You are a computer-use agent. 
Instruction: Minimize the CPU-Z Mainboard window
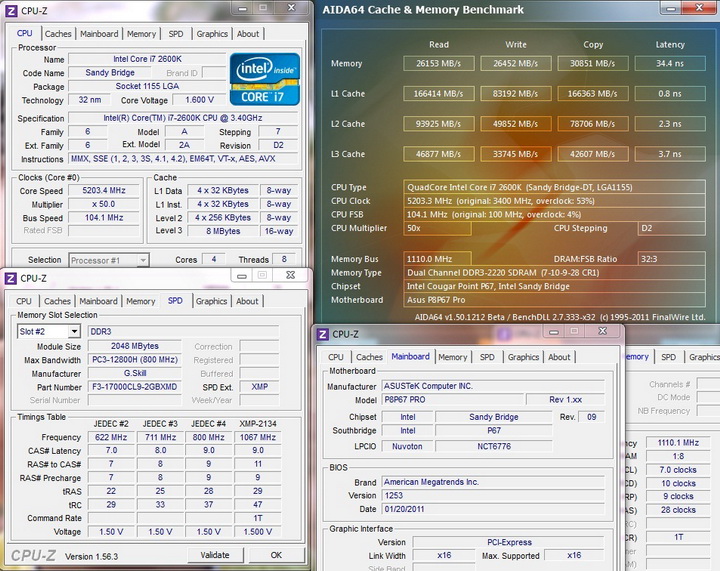point(554,331)
